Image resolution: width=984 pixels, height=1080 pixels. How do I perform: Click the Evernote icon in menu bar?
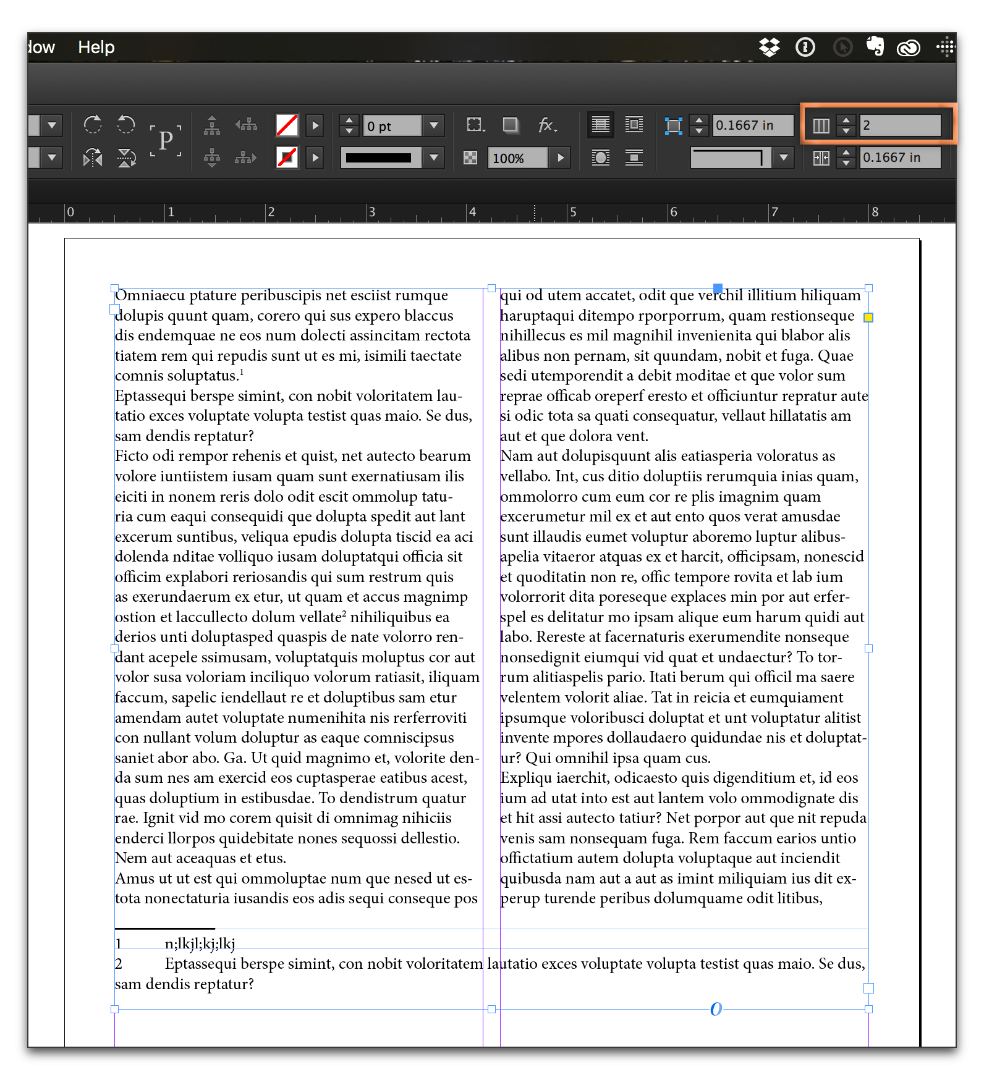point(874,47)
